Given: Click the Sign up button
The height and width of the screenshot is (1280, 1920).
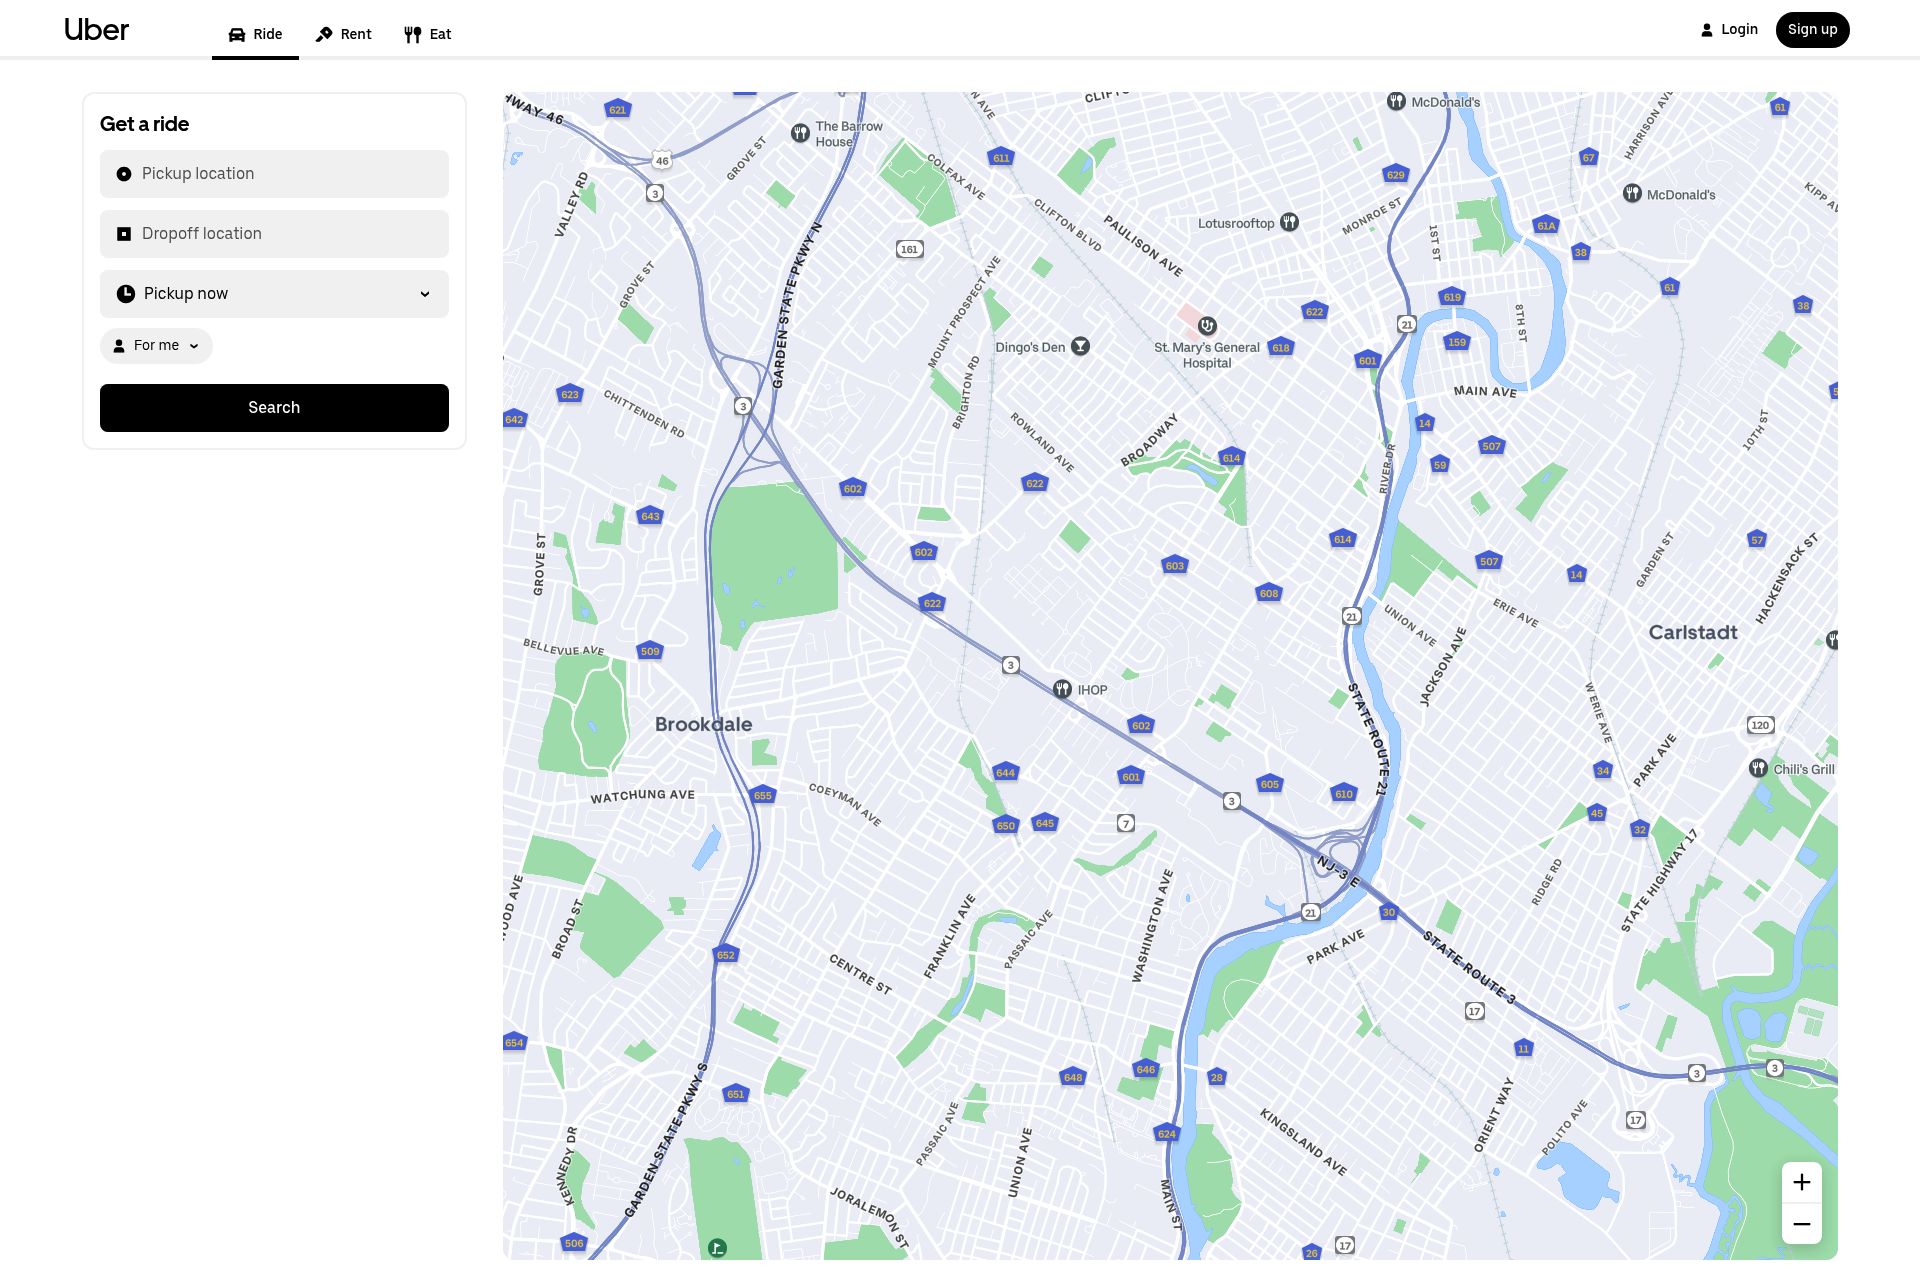Looking at the screenshot, I should point(1812,30).
